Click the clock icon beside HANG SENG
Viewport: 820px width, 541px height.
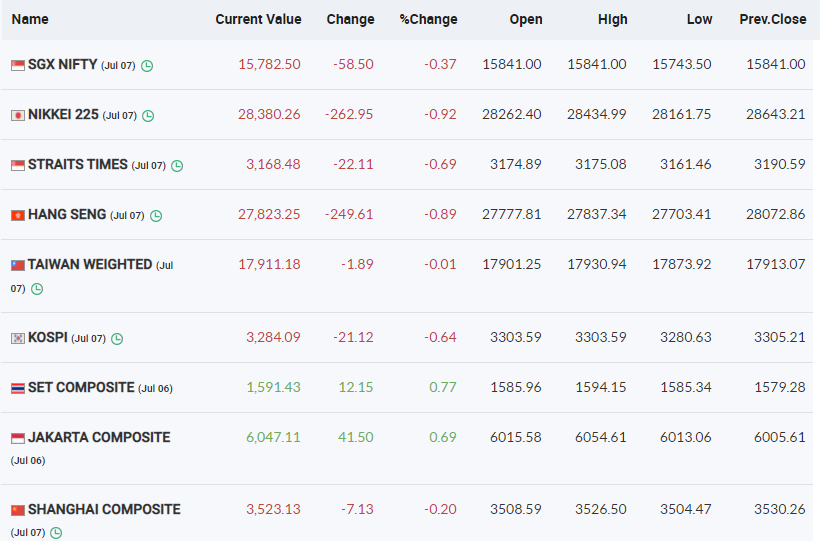click(x=156, y=216)
